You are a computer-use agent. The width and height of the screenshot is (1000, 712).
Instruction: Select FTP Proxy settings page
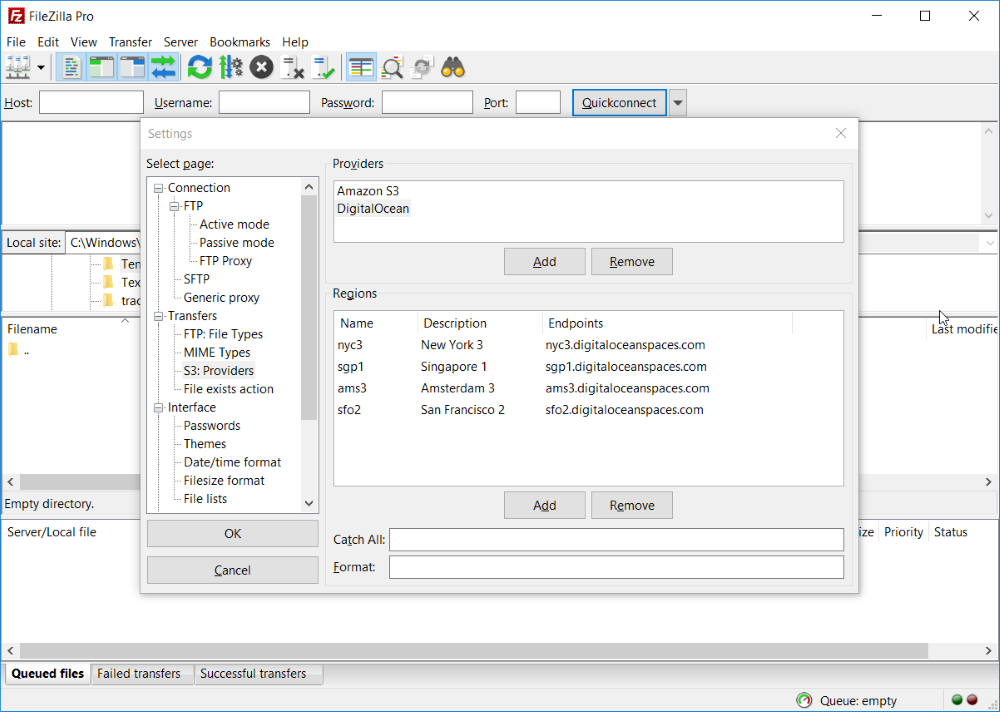point(225,261)
